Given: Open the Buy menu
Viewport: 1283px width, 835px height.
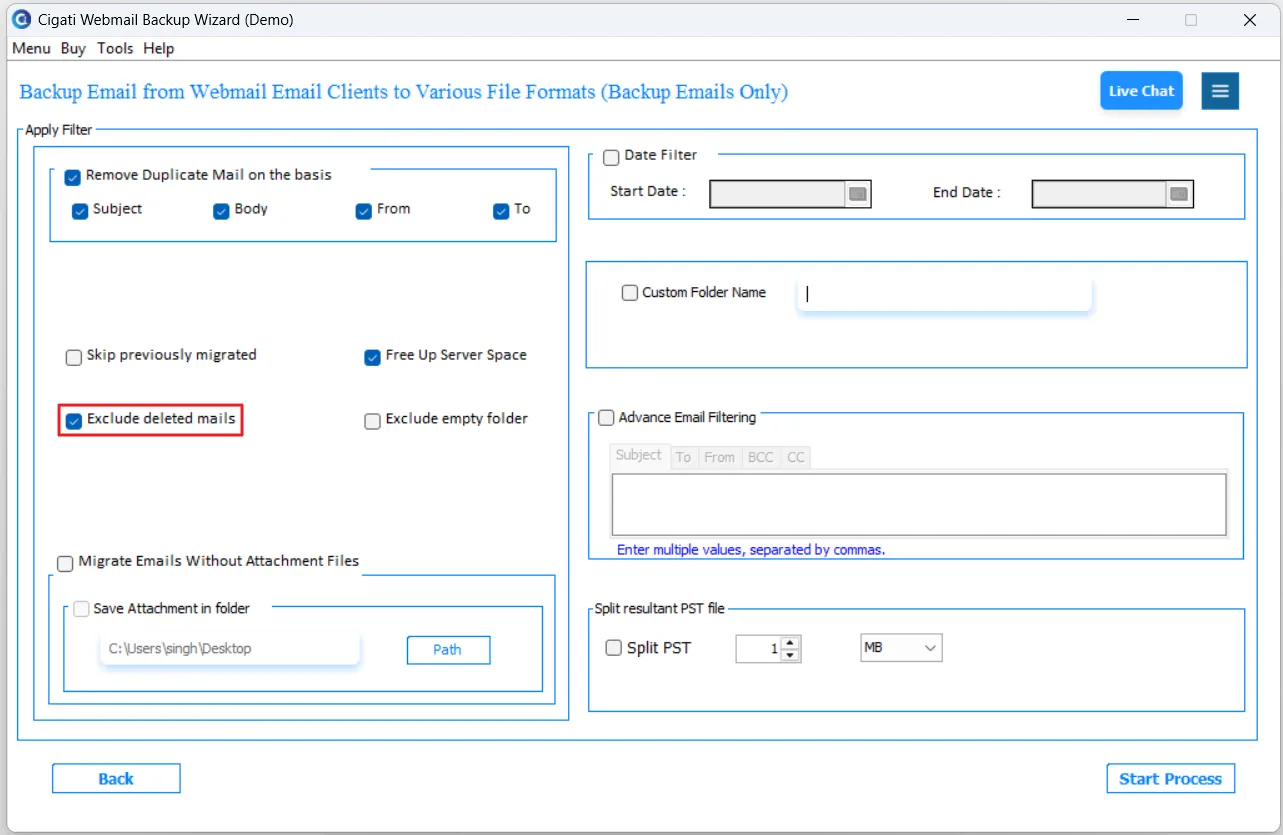Looking at the screenshot, I should [x=73, y=48].
